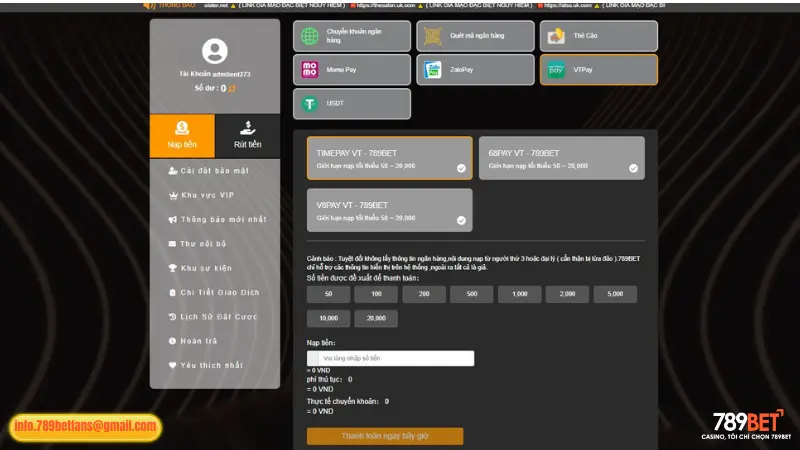The image size is (800, 450).
Task: Click the balance refresh icon next to Số dư
Action: click(232, 88)
